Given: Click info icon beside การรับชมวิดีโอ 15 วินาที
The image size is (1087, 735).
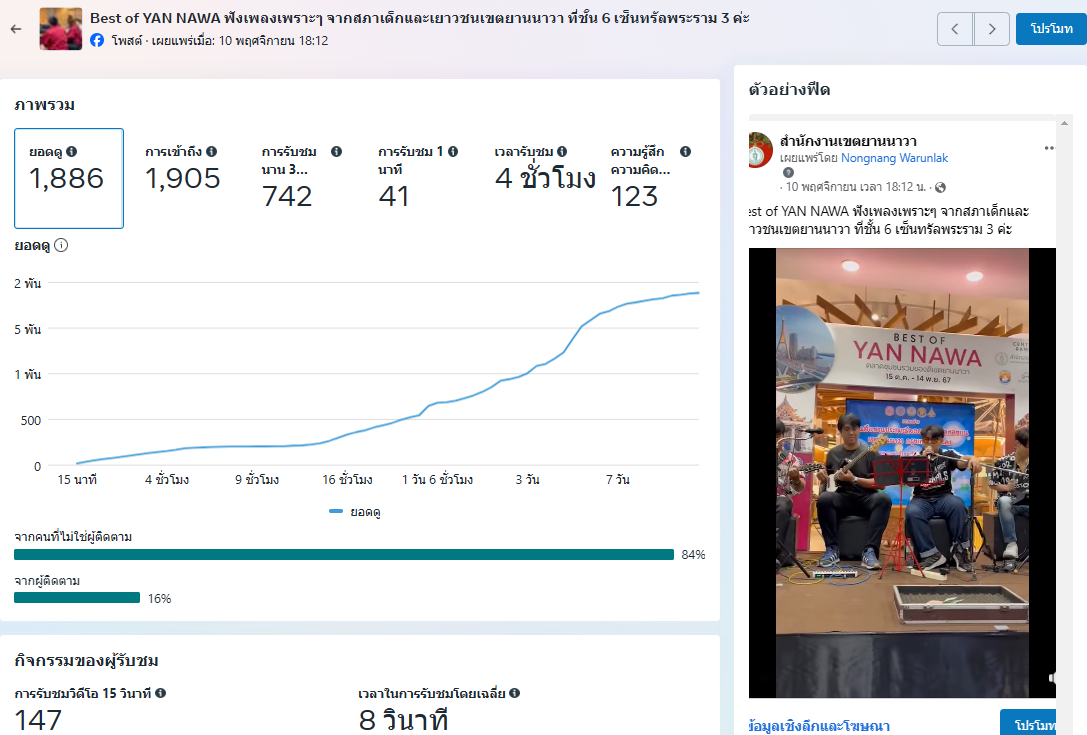Looking at the screenshot, I should click(x=160, y=693).
